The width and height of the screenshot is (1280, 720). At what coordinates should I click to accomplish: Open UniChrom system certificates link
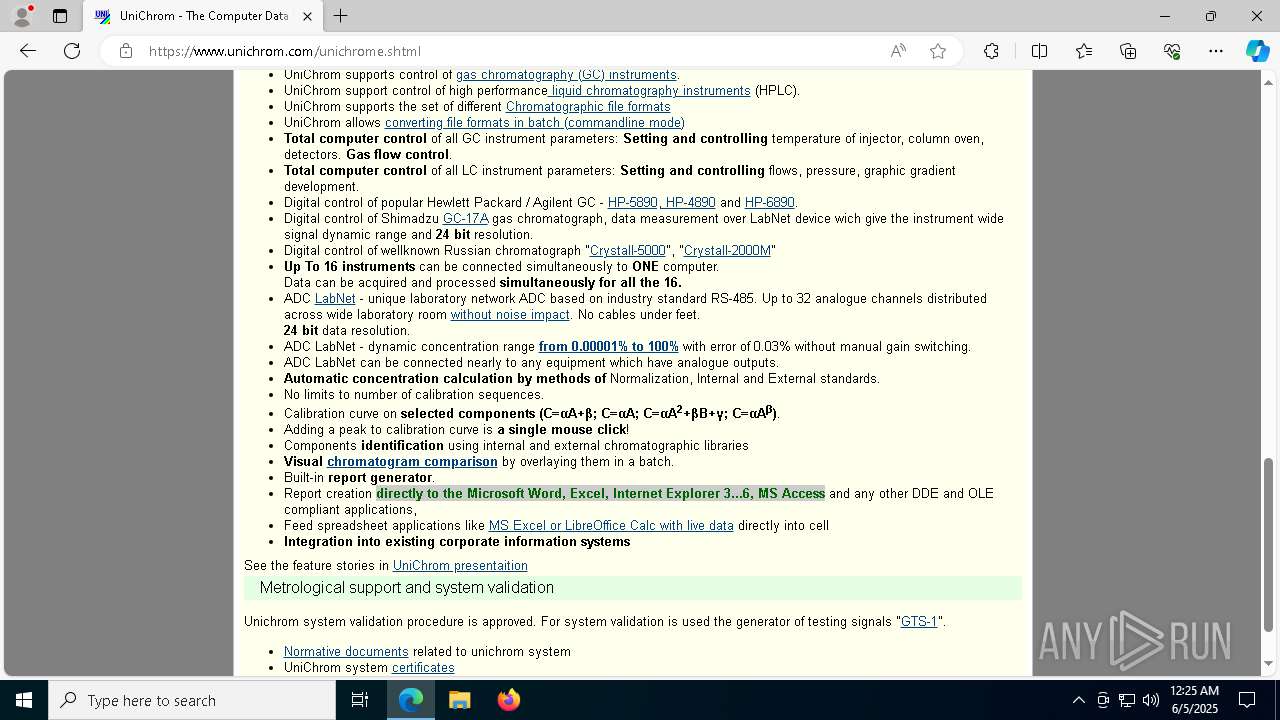tap(423, 668)
